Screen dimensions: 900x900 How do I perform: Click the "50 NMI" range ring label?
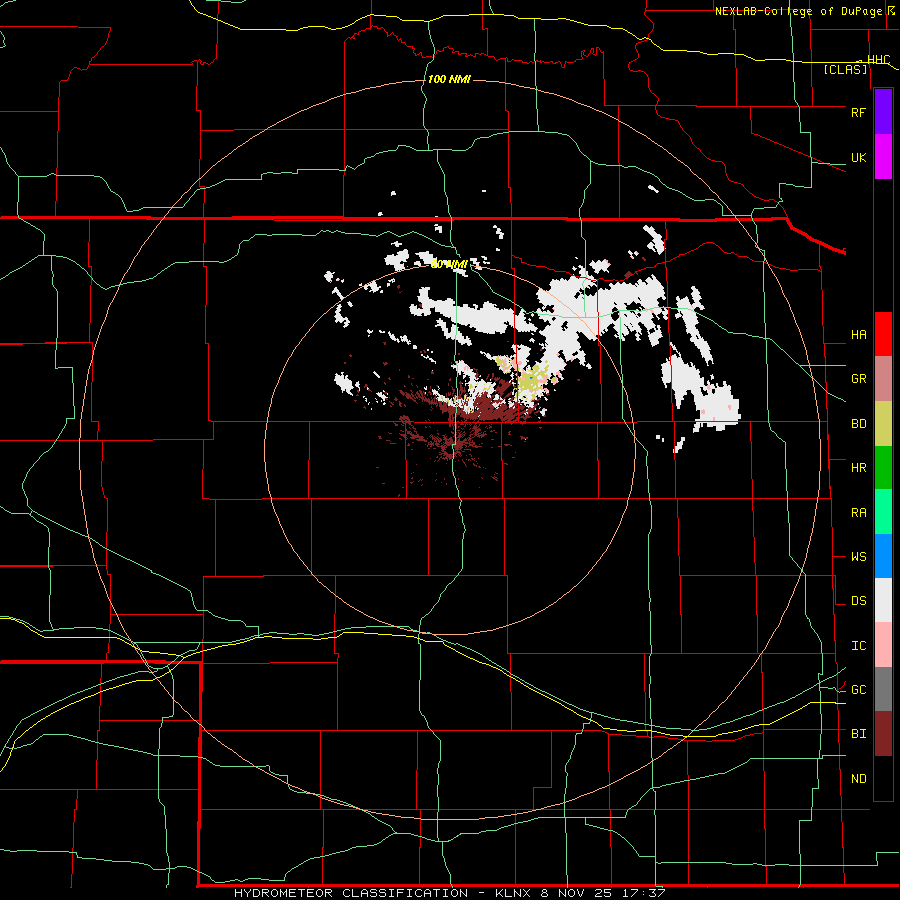[x=448, y=264]
